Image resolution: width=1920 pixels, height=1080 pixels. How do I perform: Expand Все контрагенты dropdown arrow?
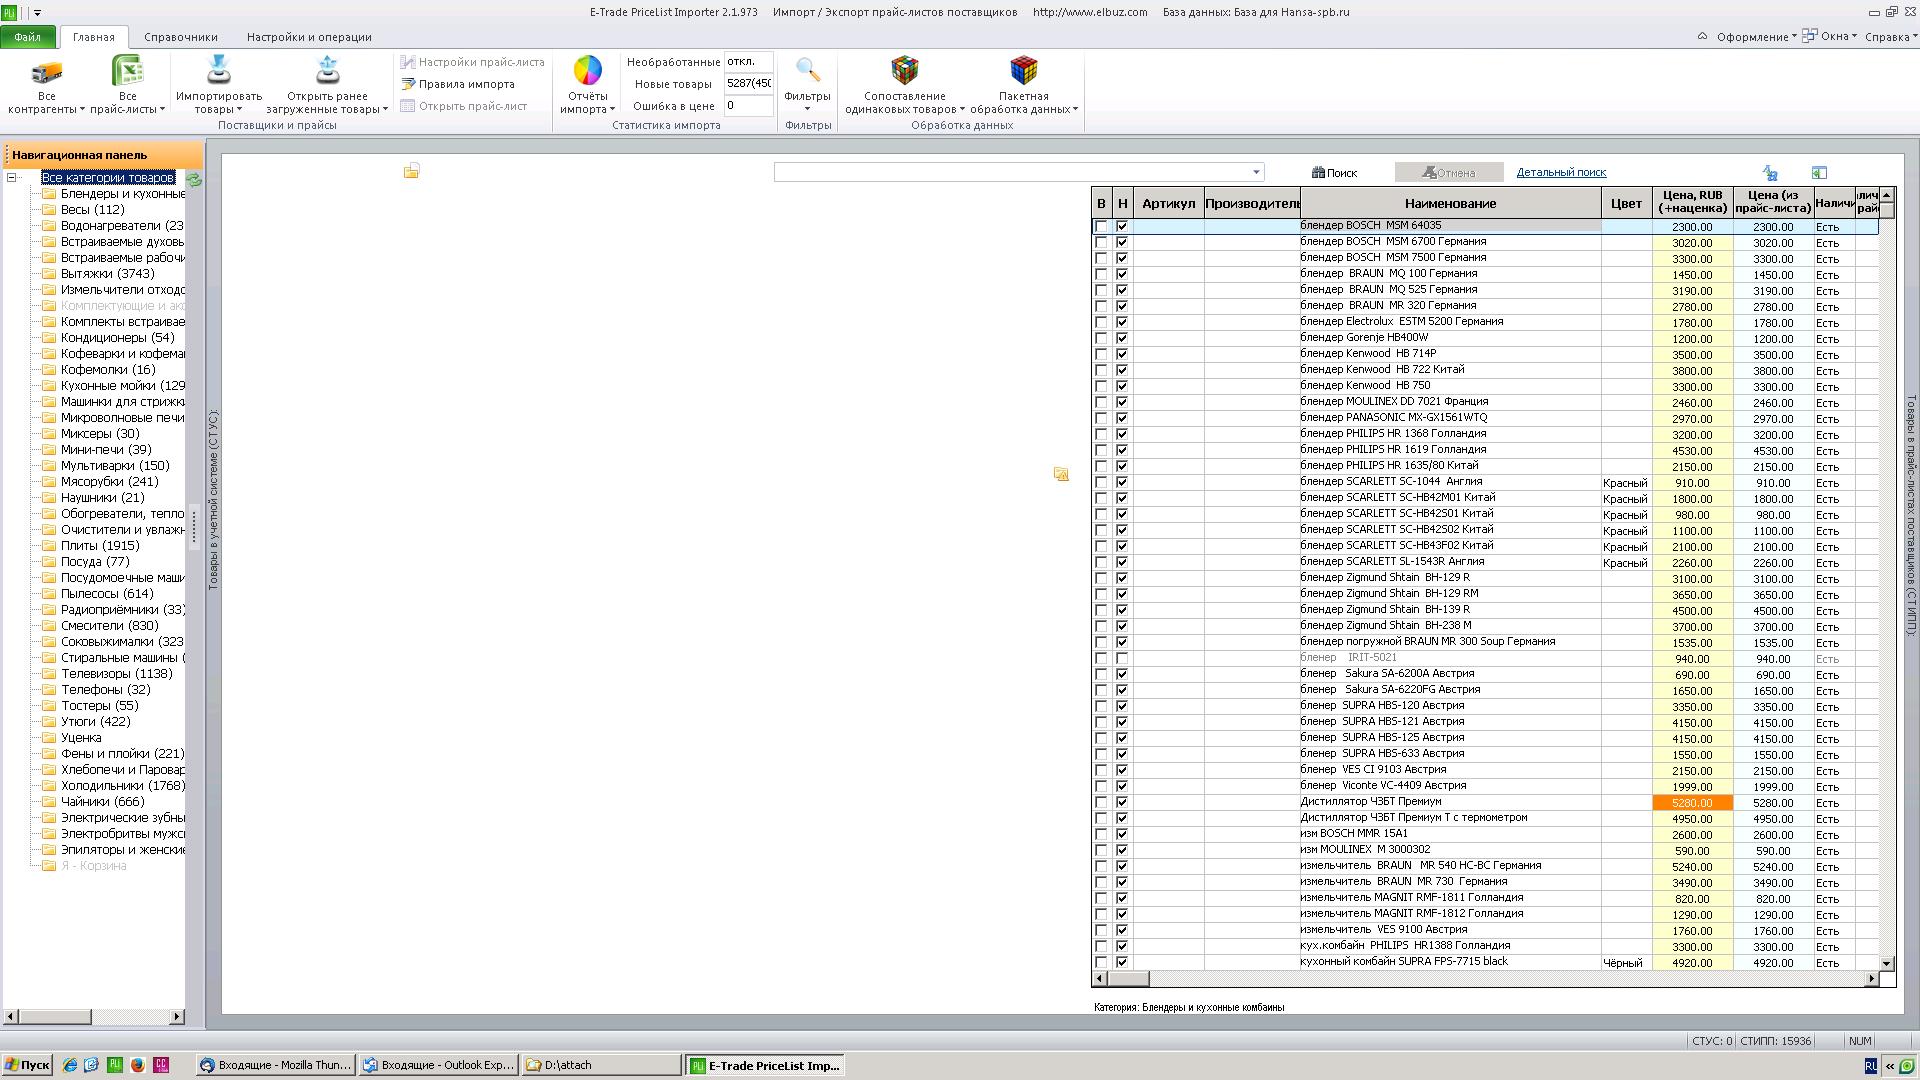[82, 110]
